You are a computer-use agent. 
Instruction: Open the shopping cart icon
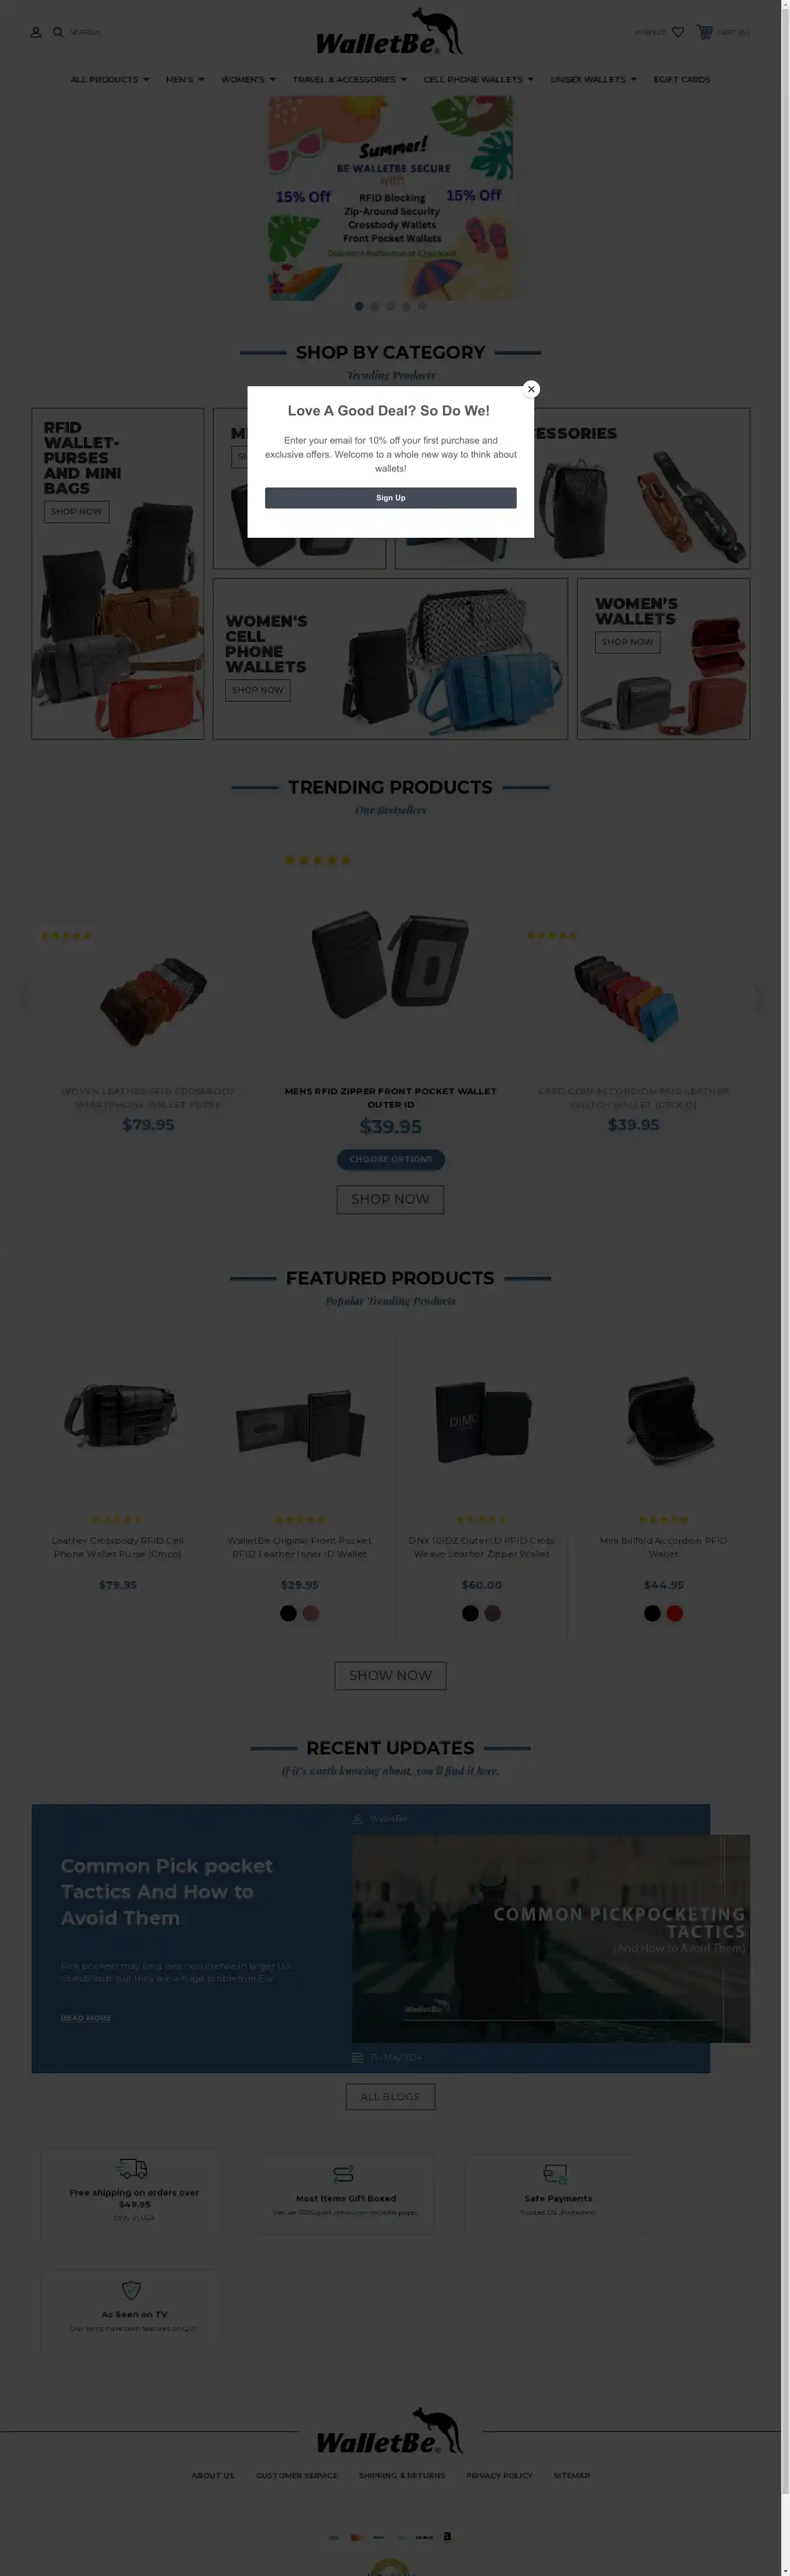click(705, 32)
